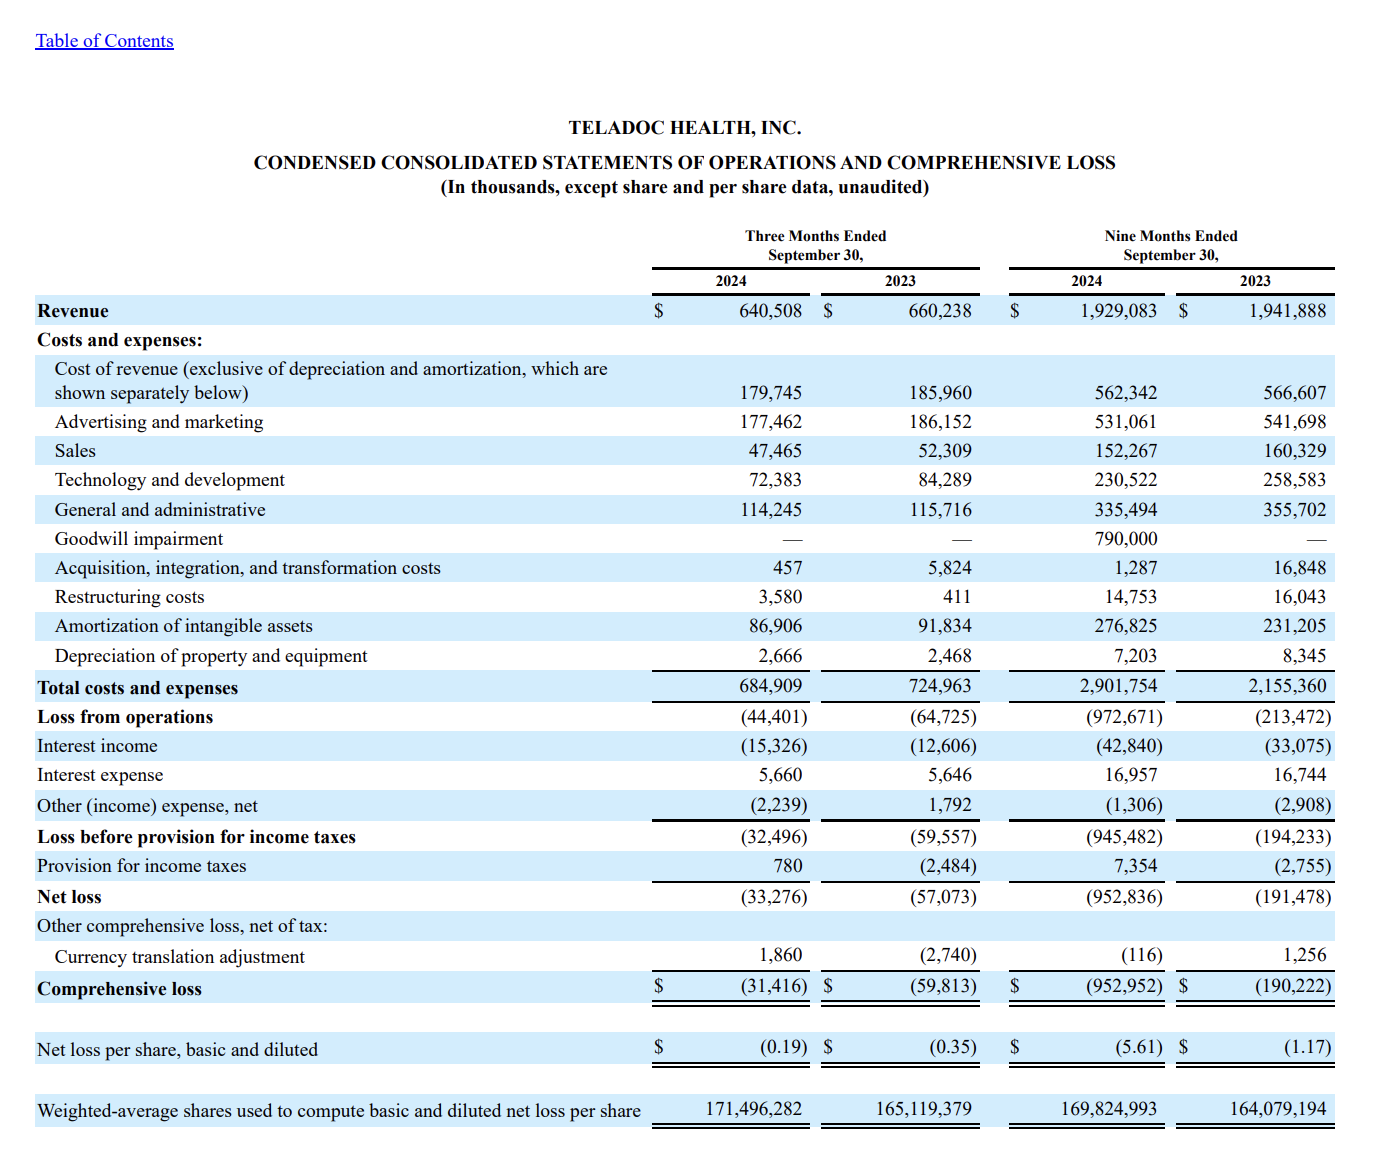
Task: Select the 'Comprehensive loss' row label
Action: click(119, 989)
